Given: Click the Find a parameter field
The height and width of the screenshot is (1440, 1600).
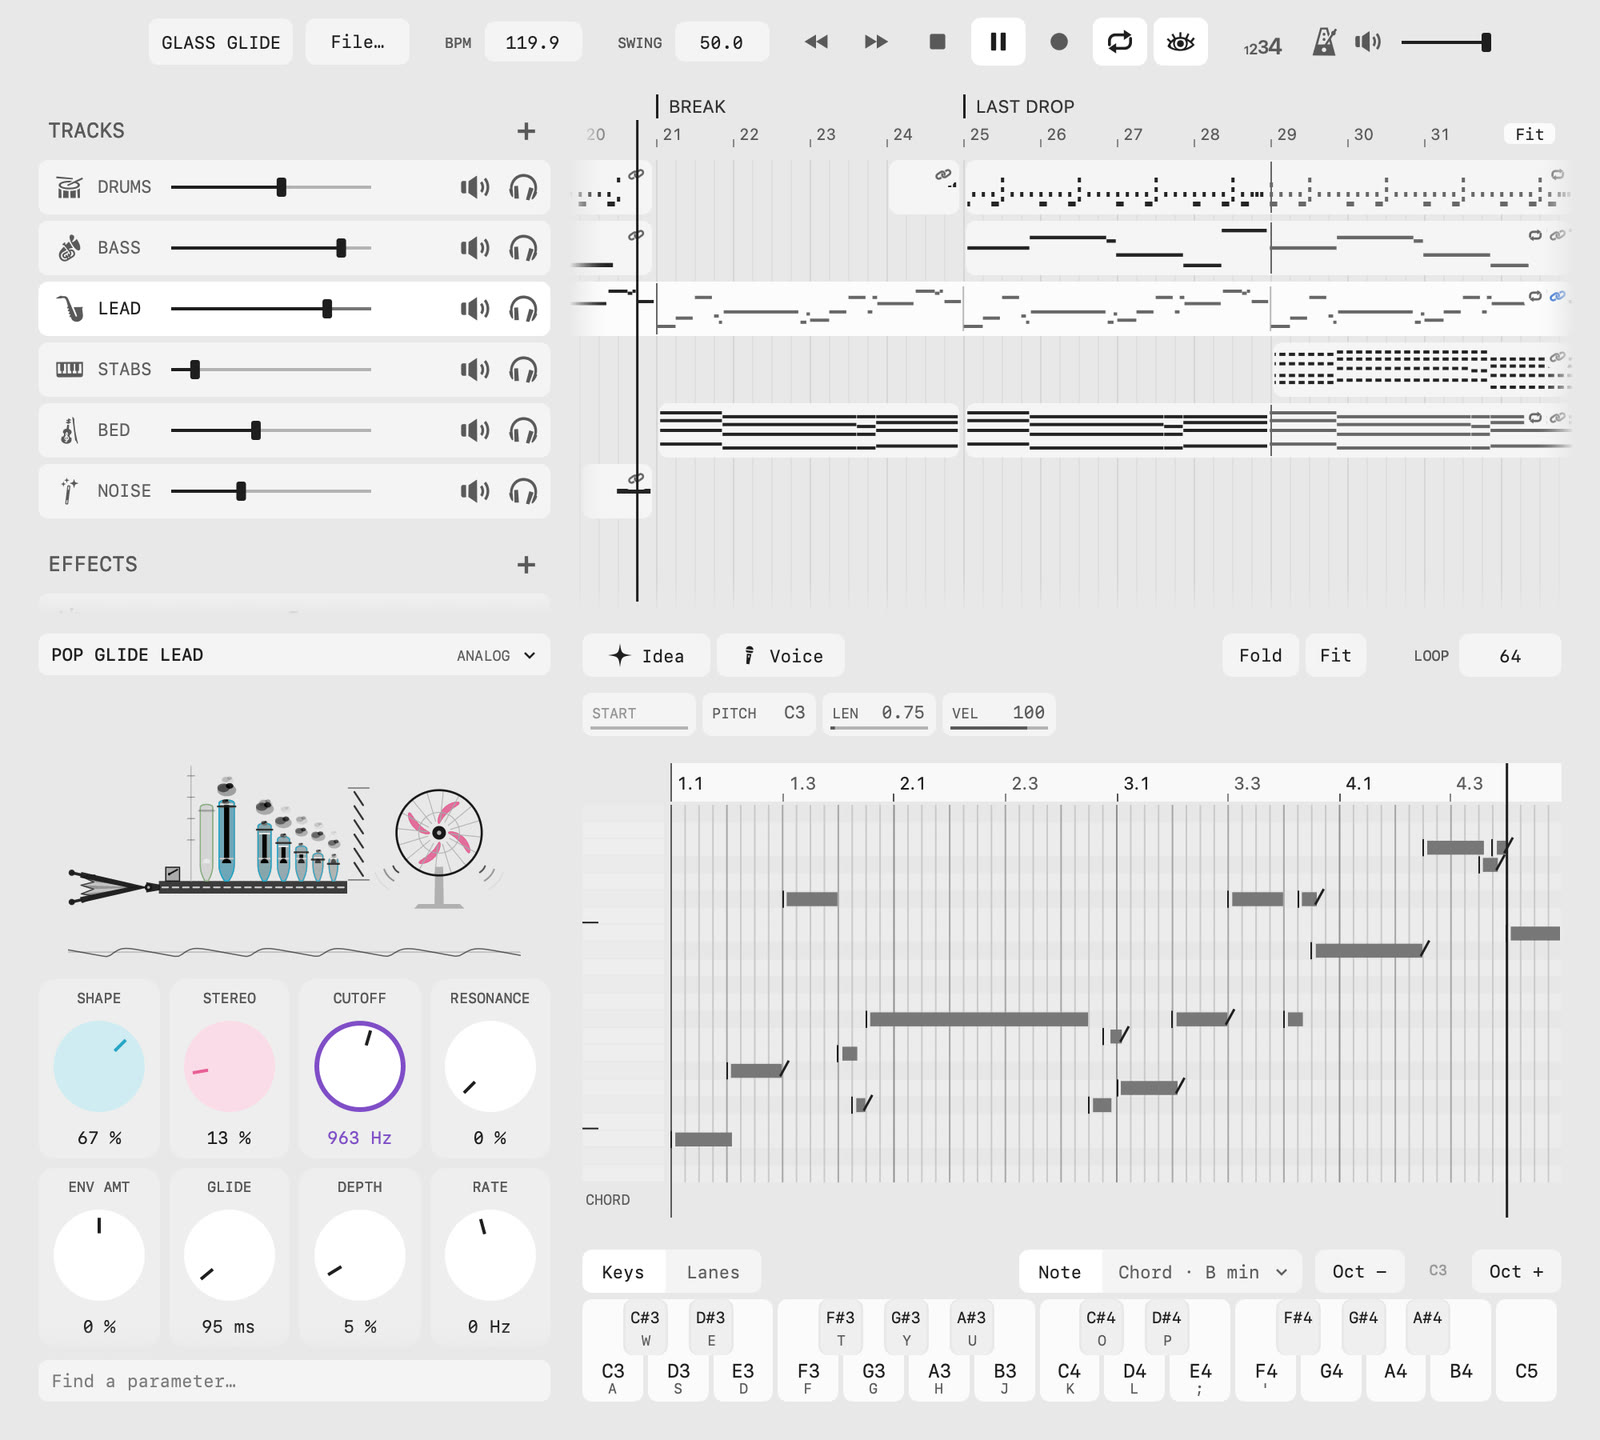Looking at the screenshot, I should pyautogui.click(x=294, y=1381).
